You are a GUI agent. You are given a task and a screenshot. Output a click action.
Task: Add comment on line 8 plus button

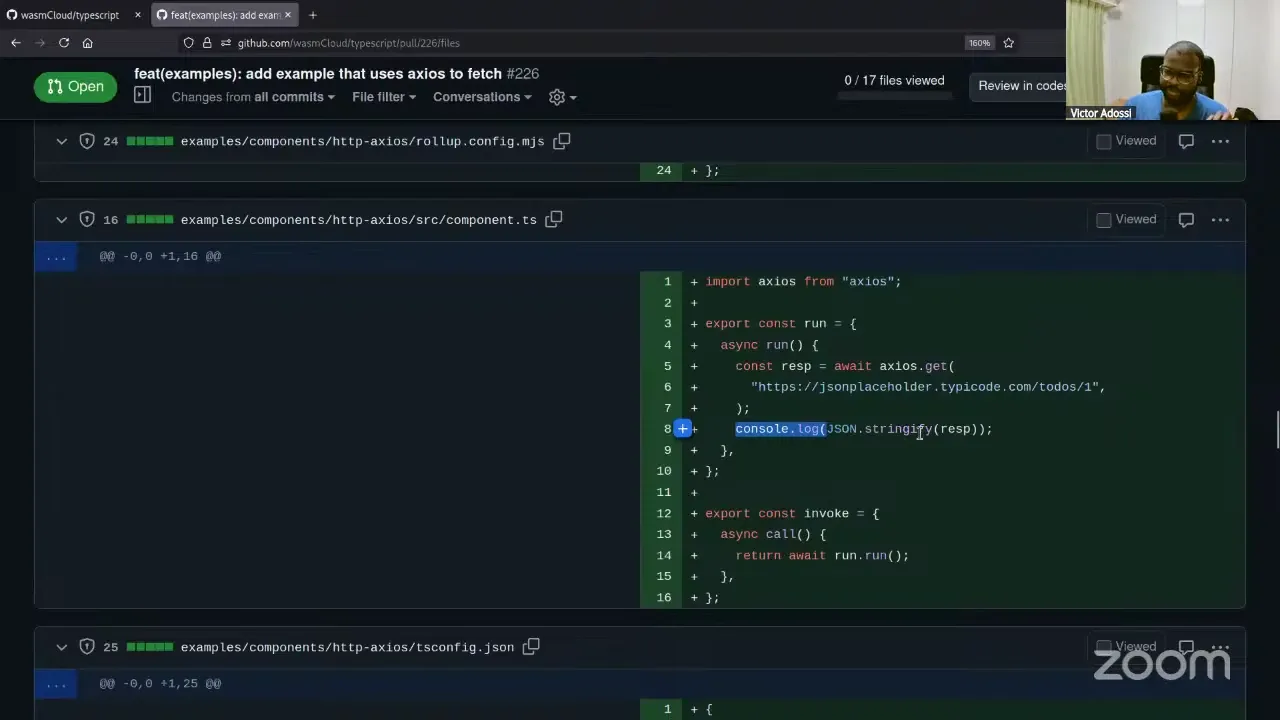click(x=683, y=429)
